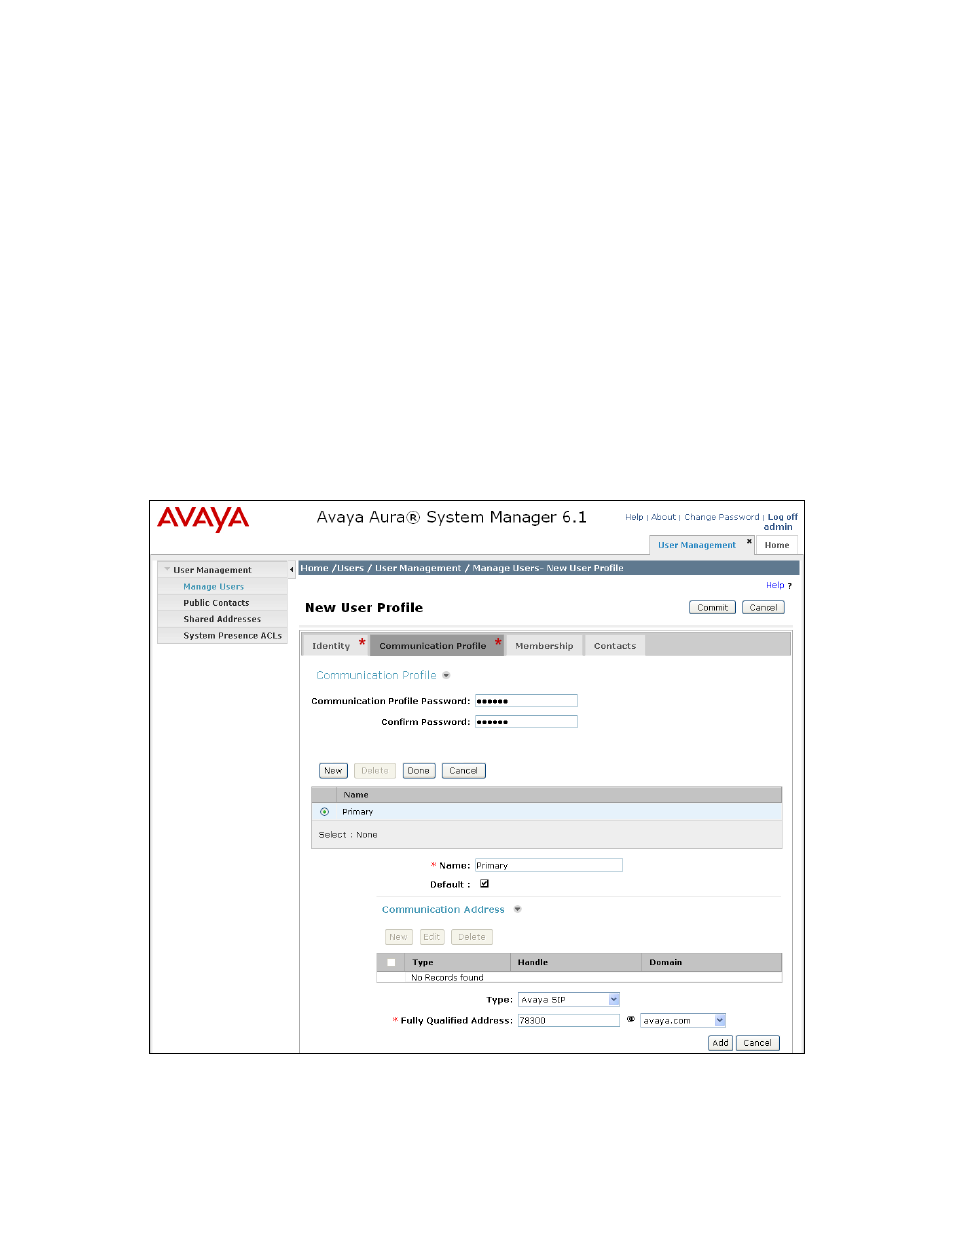The width and height of the screenshot is (954, 1235).
Task: Click the Communication Profile section heading
Action: [x=376, y=675]
